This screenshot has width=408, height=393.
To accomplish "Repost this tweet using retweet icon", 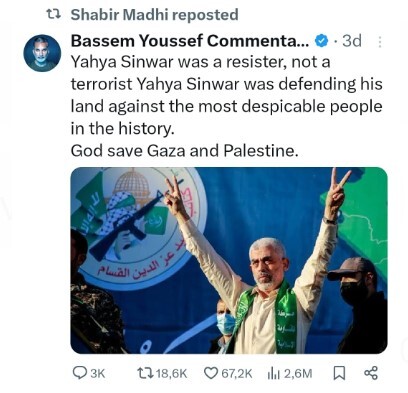I will point(145,373).
